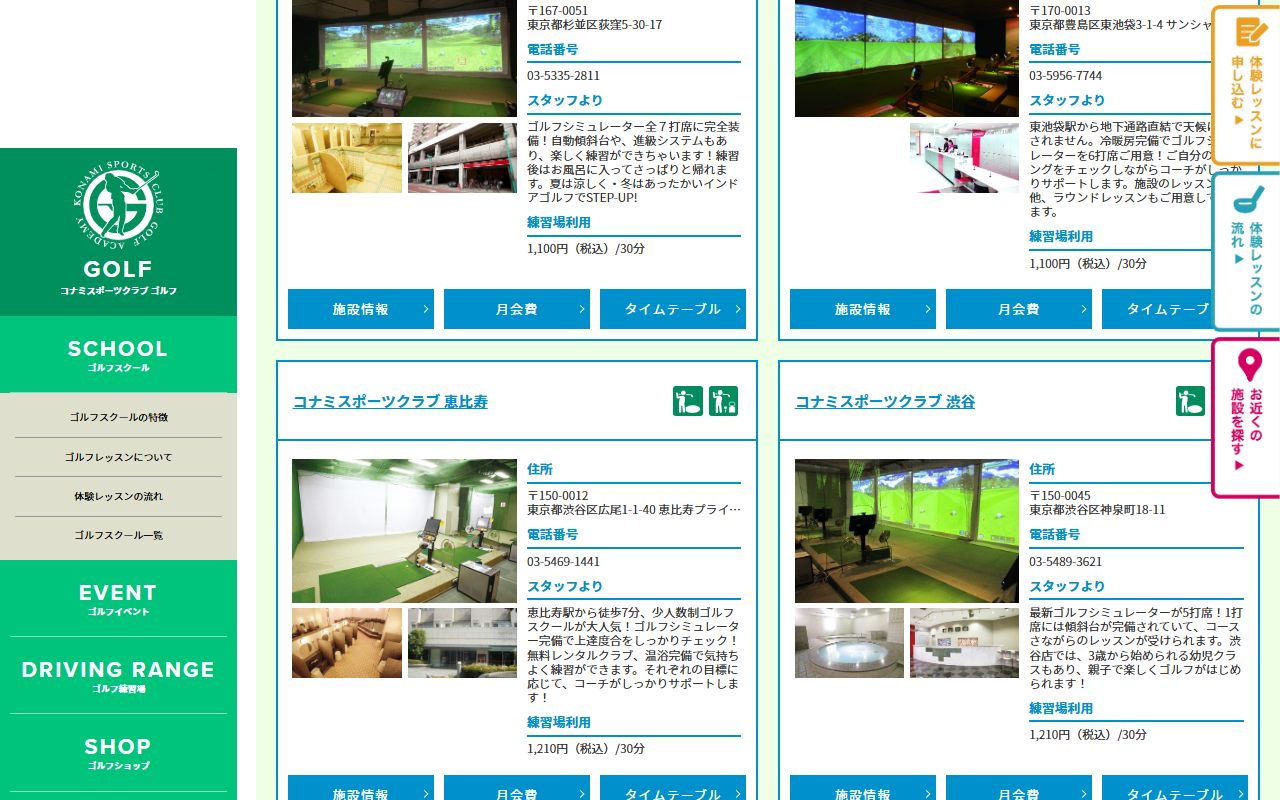
Task: Open the teal golf-club 体験レッスンの流れ side tab
Action: [1246, 252]
